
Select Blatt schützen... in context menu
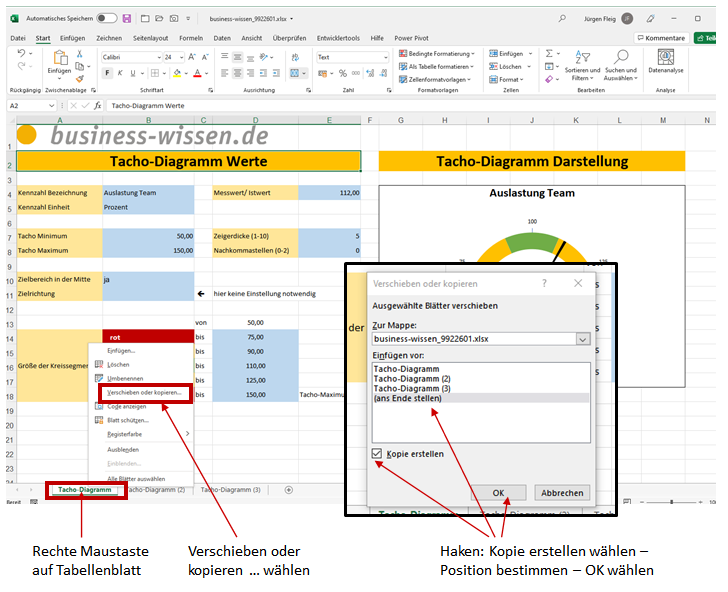[x=128, y=421]
